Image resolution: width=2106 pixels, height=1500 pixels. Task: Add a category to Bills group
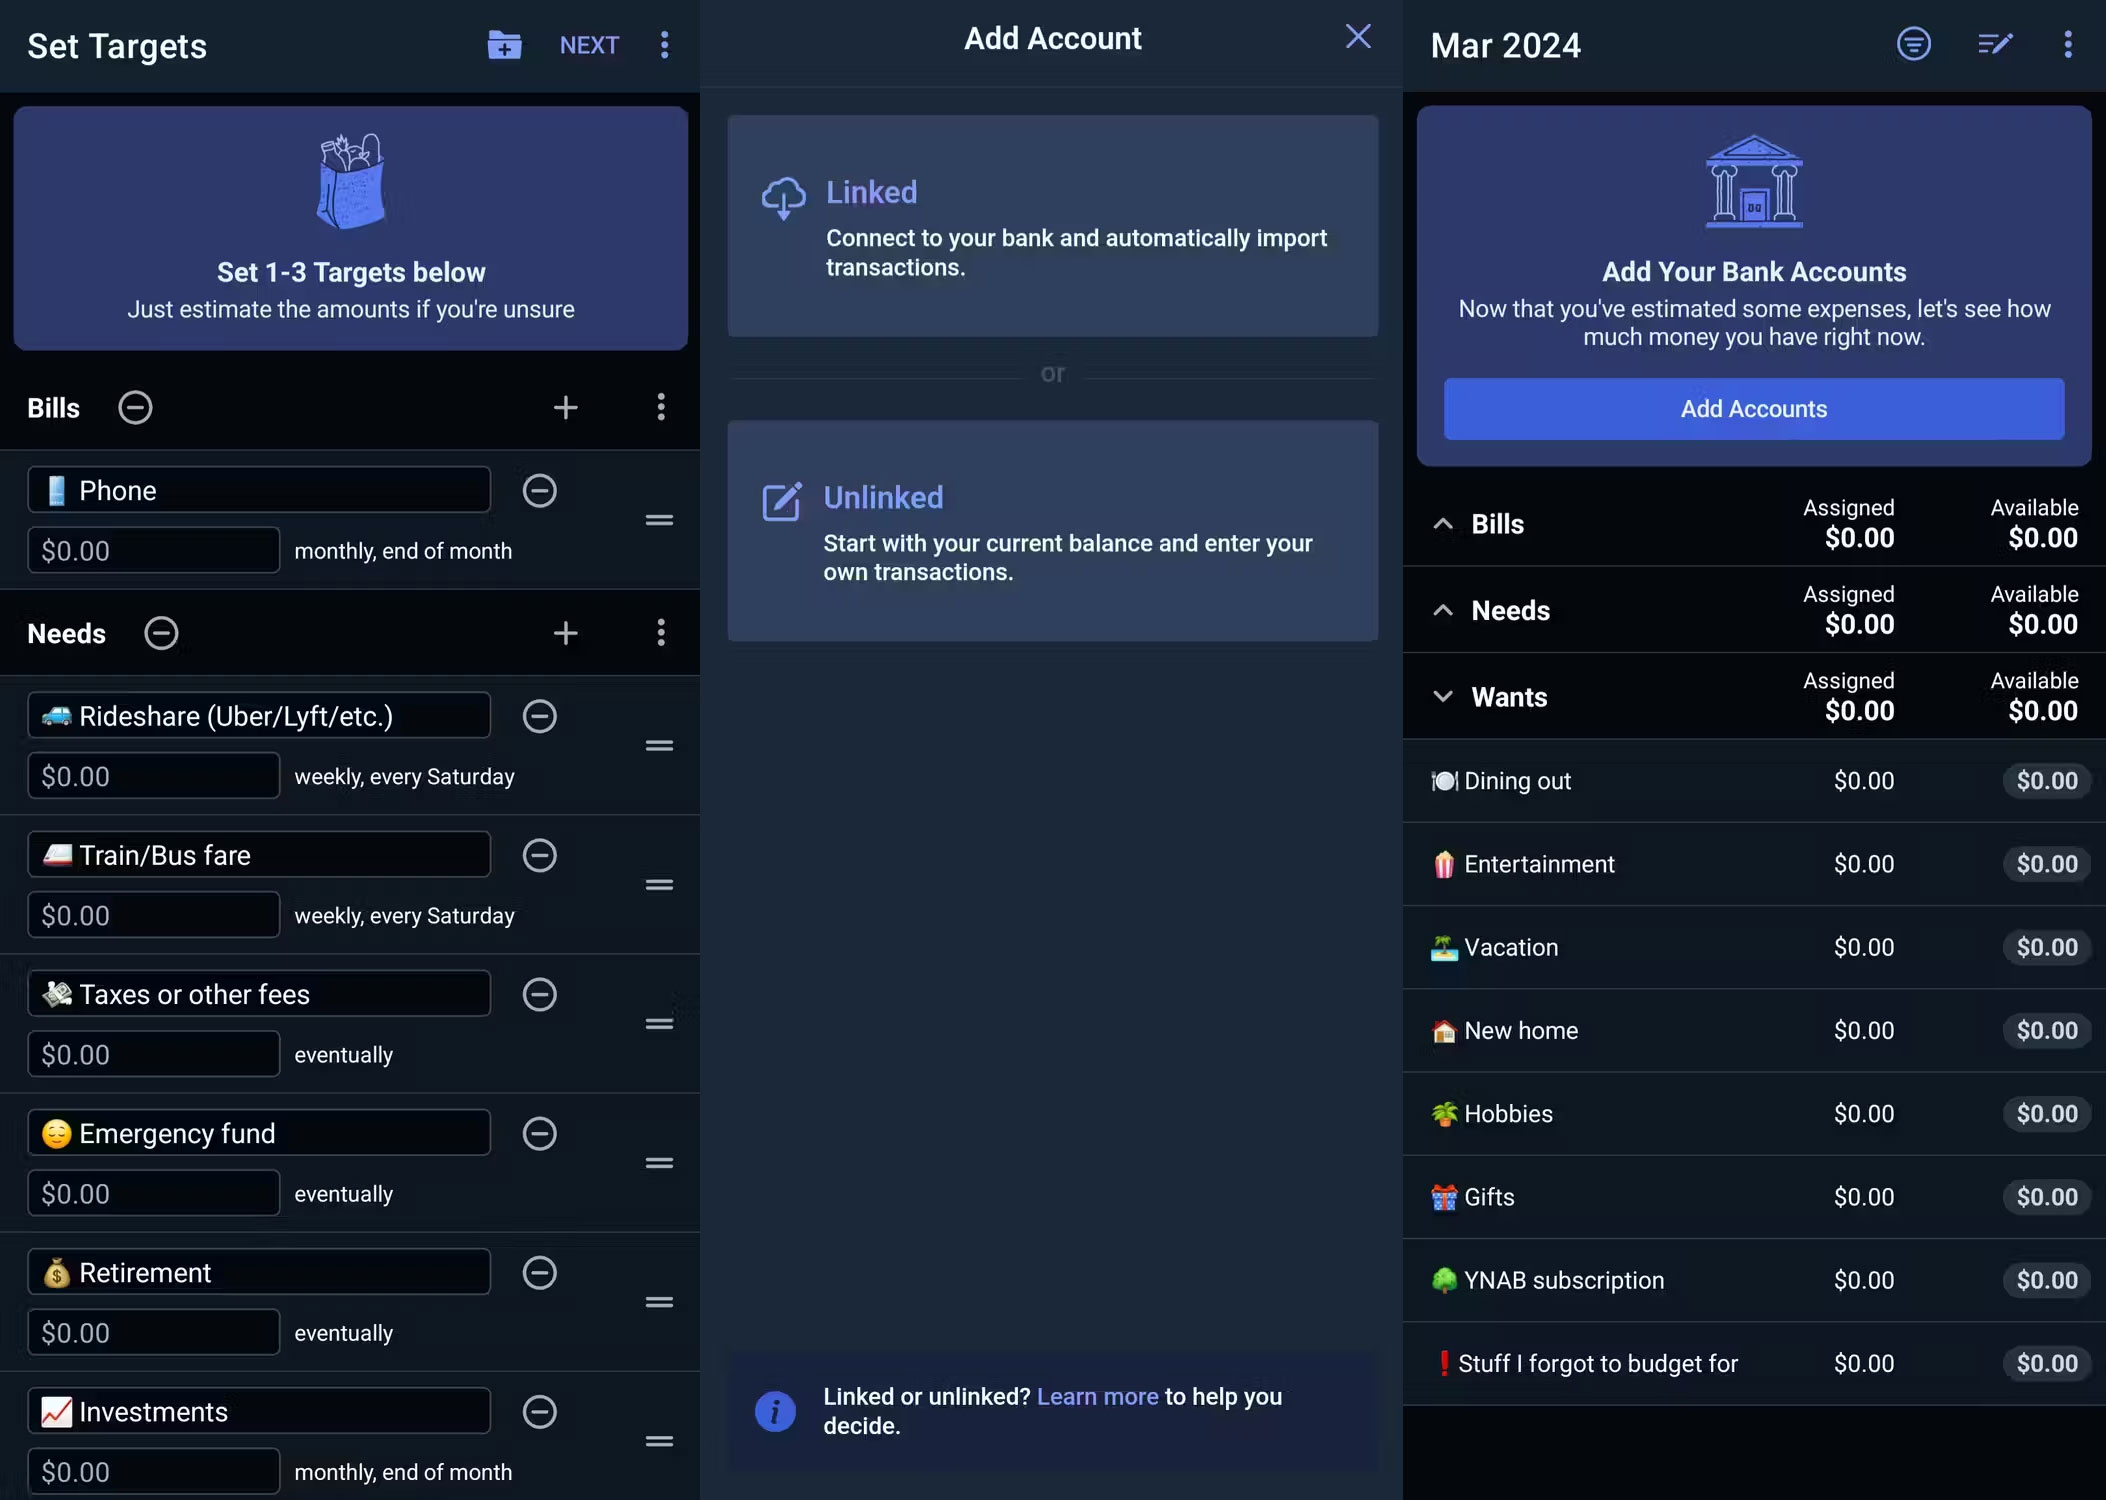[565, 408]
